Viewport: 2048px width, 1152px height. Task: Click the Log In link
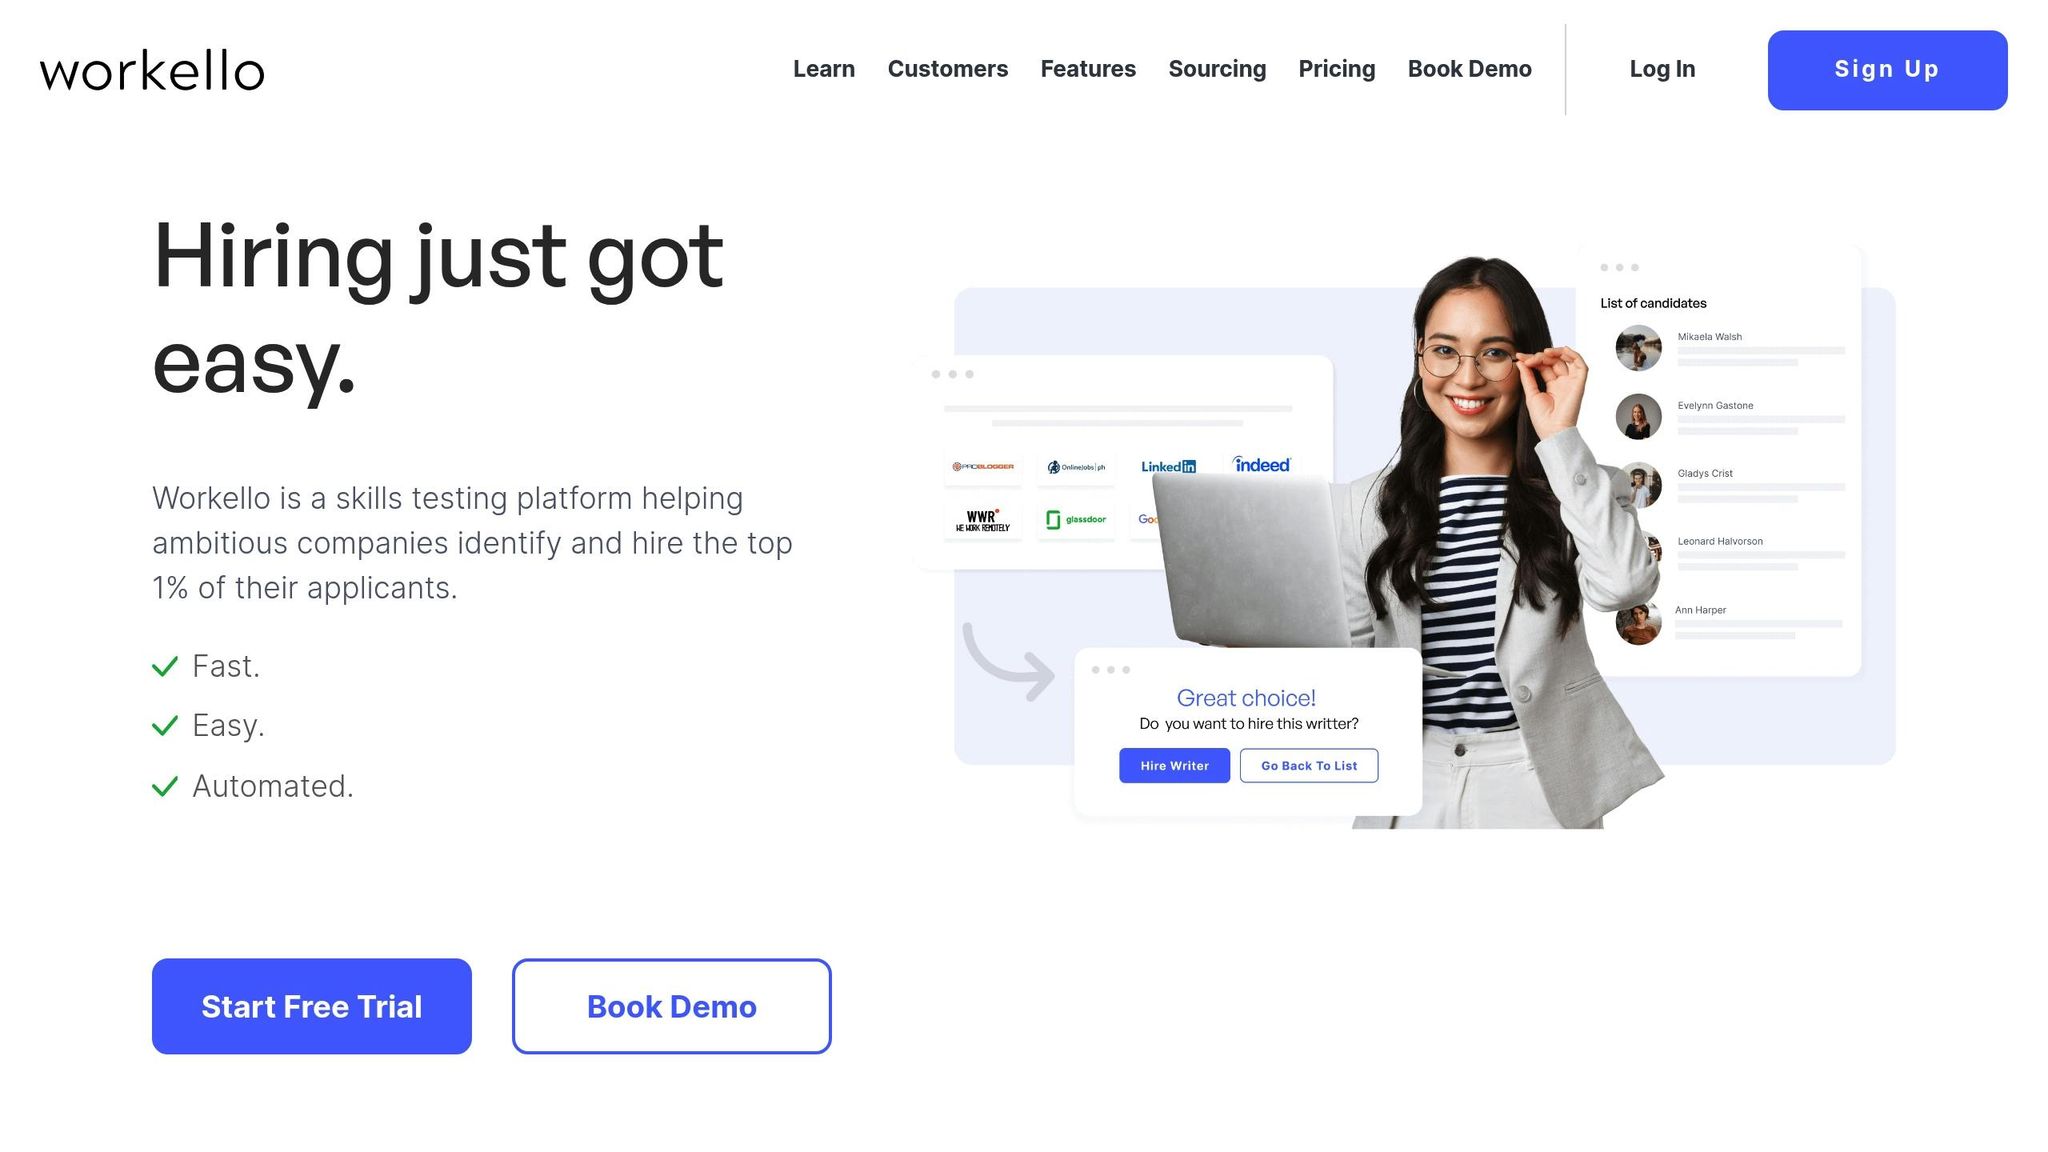[1662, 69]
